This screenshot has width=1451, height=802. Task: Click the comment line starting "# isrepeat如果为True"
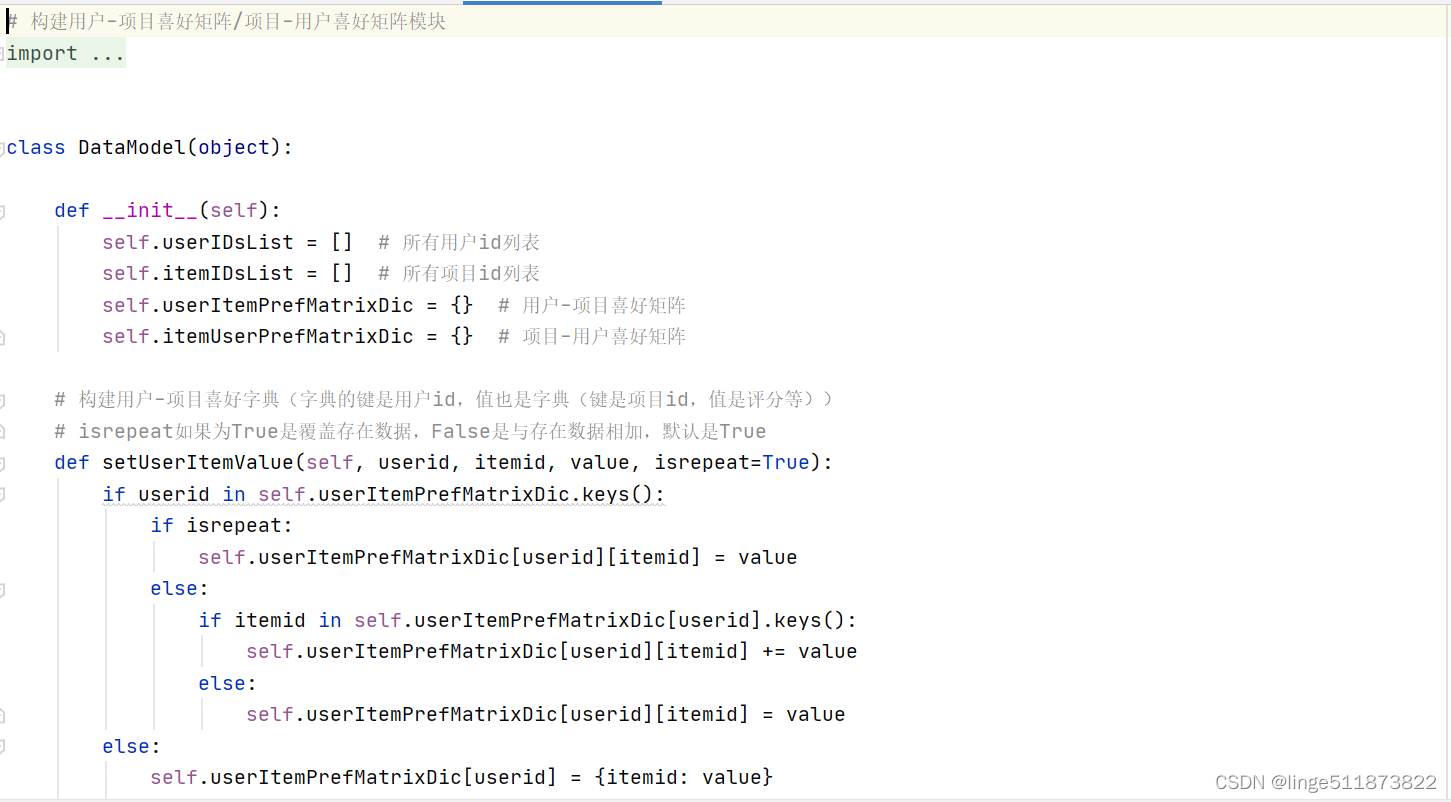click(410, 432)
